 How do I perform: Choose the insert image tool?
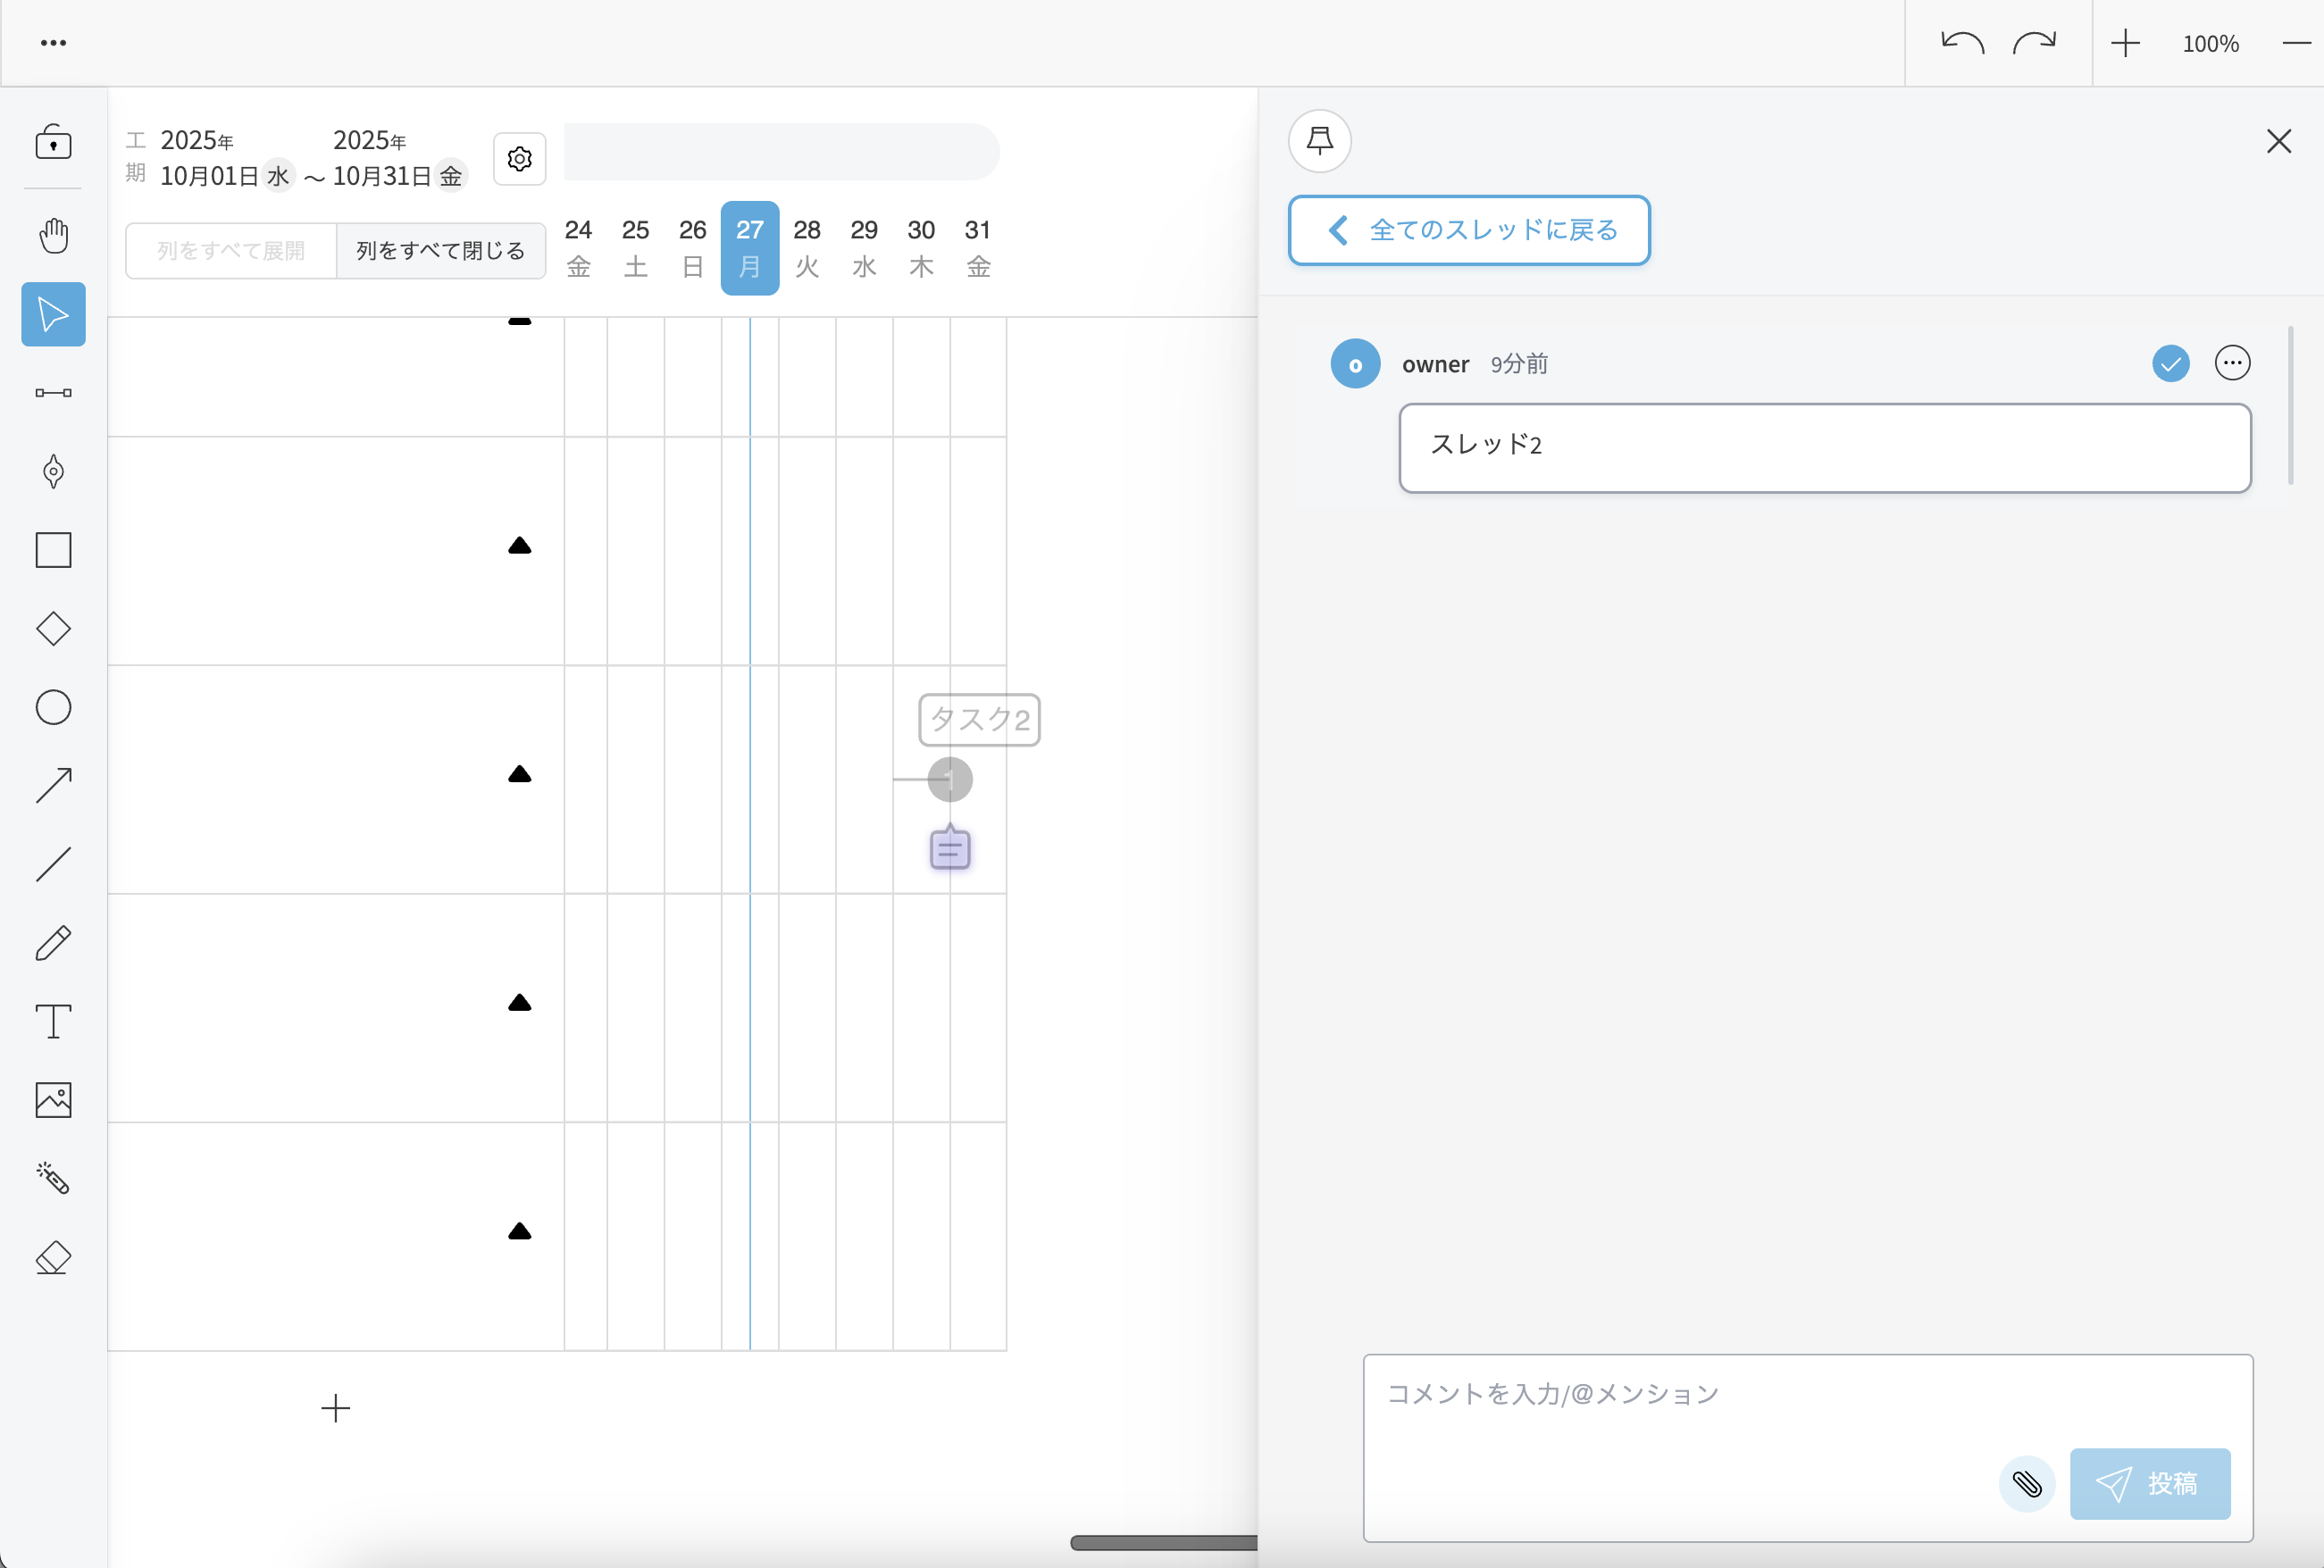[53, 1100]
